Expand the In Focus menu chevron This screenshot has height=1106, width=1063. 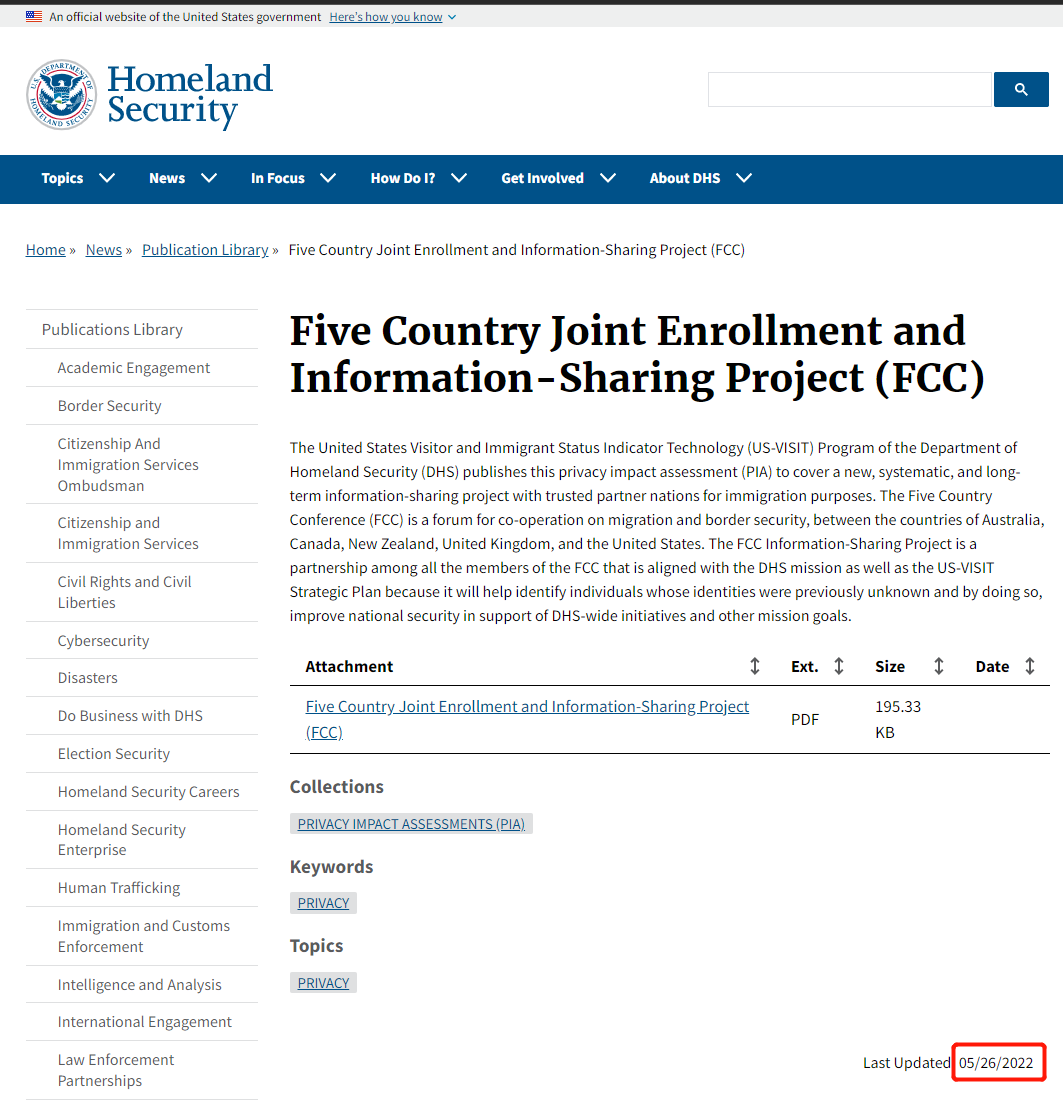point(328,178)
